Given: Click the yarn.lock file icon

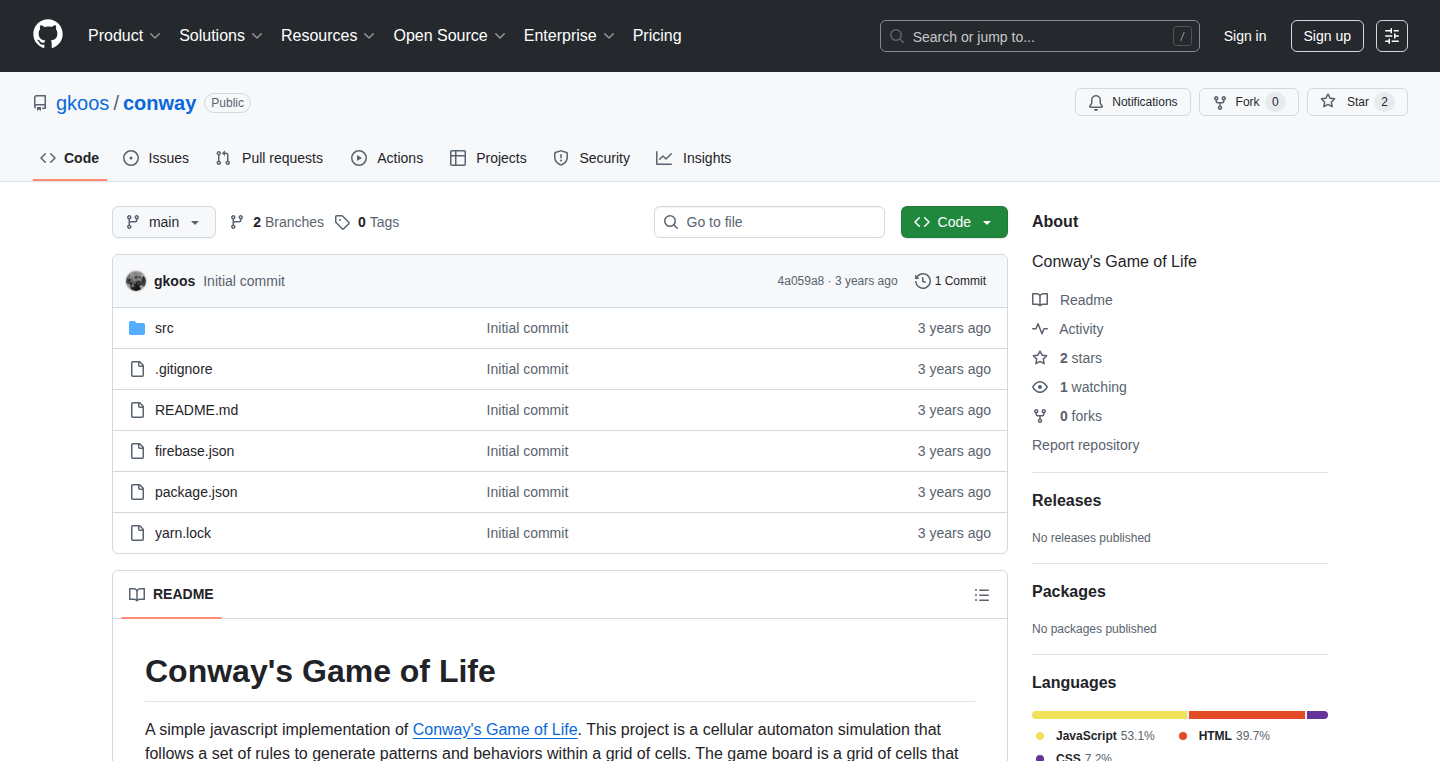Looking at the screenshot, I should (137, 533).
